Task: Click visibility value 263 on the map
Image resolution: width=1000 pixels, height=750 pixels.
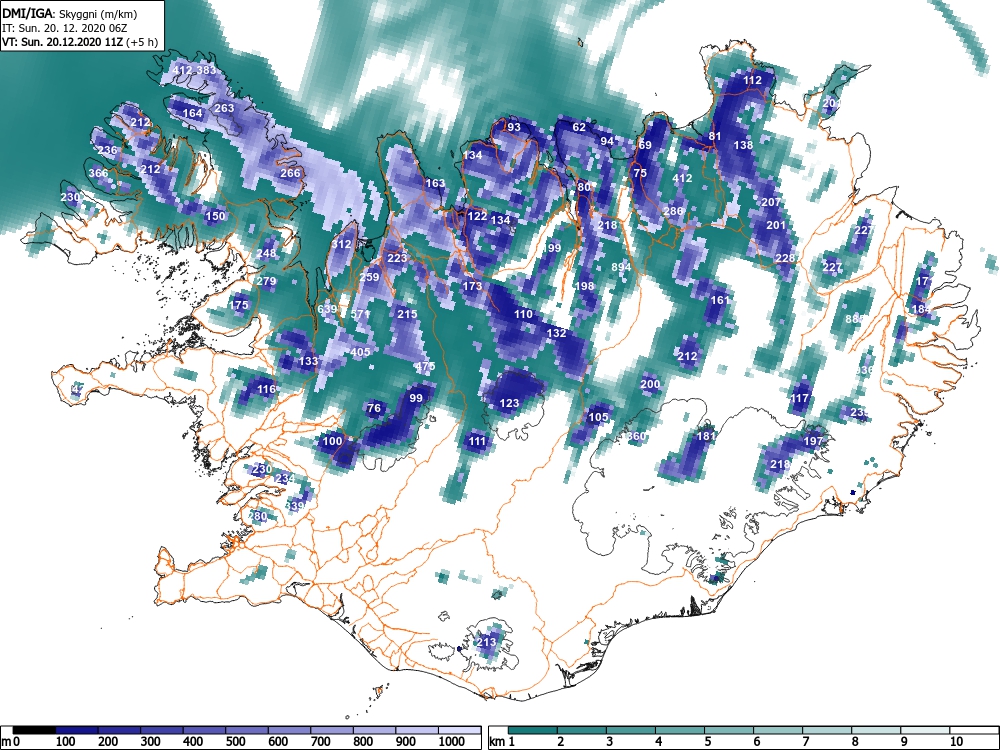Action: (224, 108)
